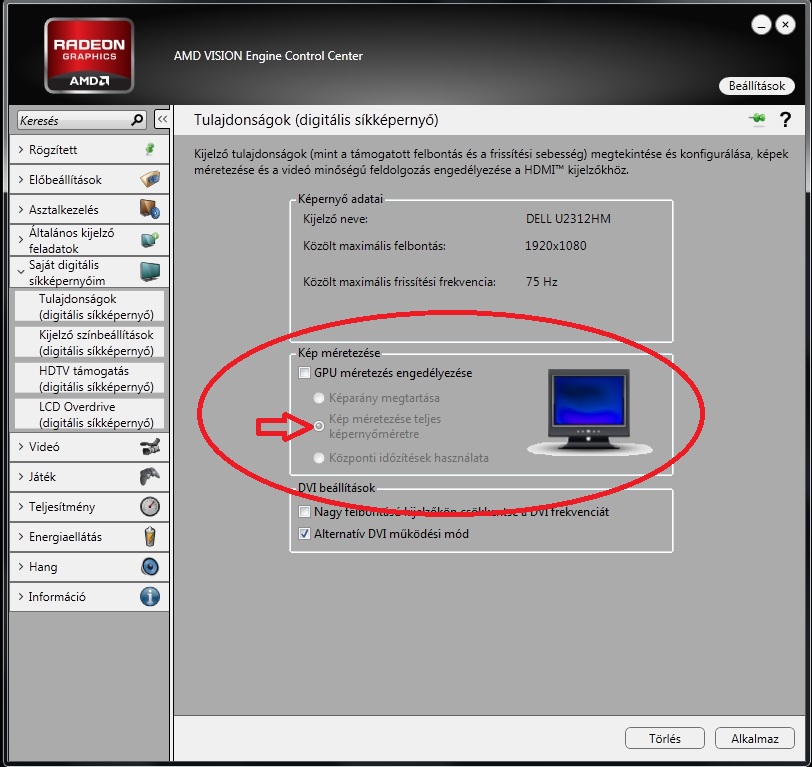
Task: Open LCD Overdrive page
Action: pos(90,414)
